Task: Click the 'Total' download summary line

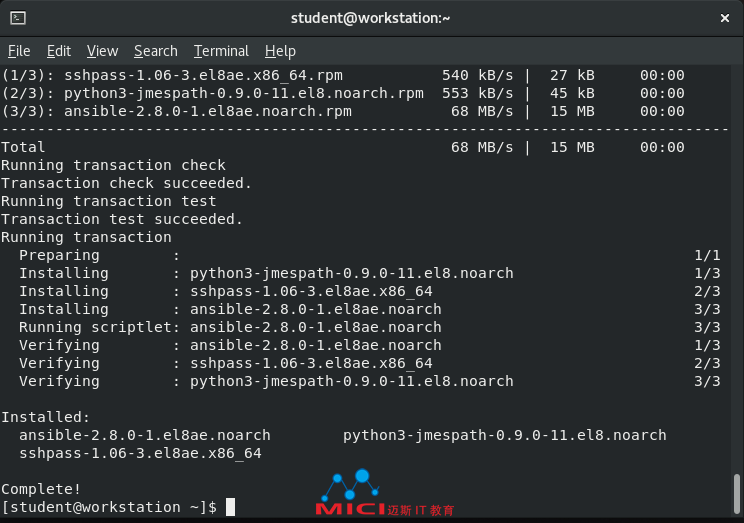Action: tap(343, 147)
